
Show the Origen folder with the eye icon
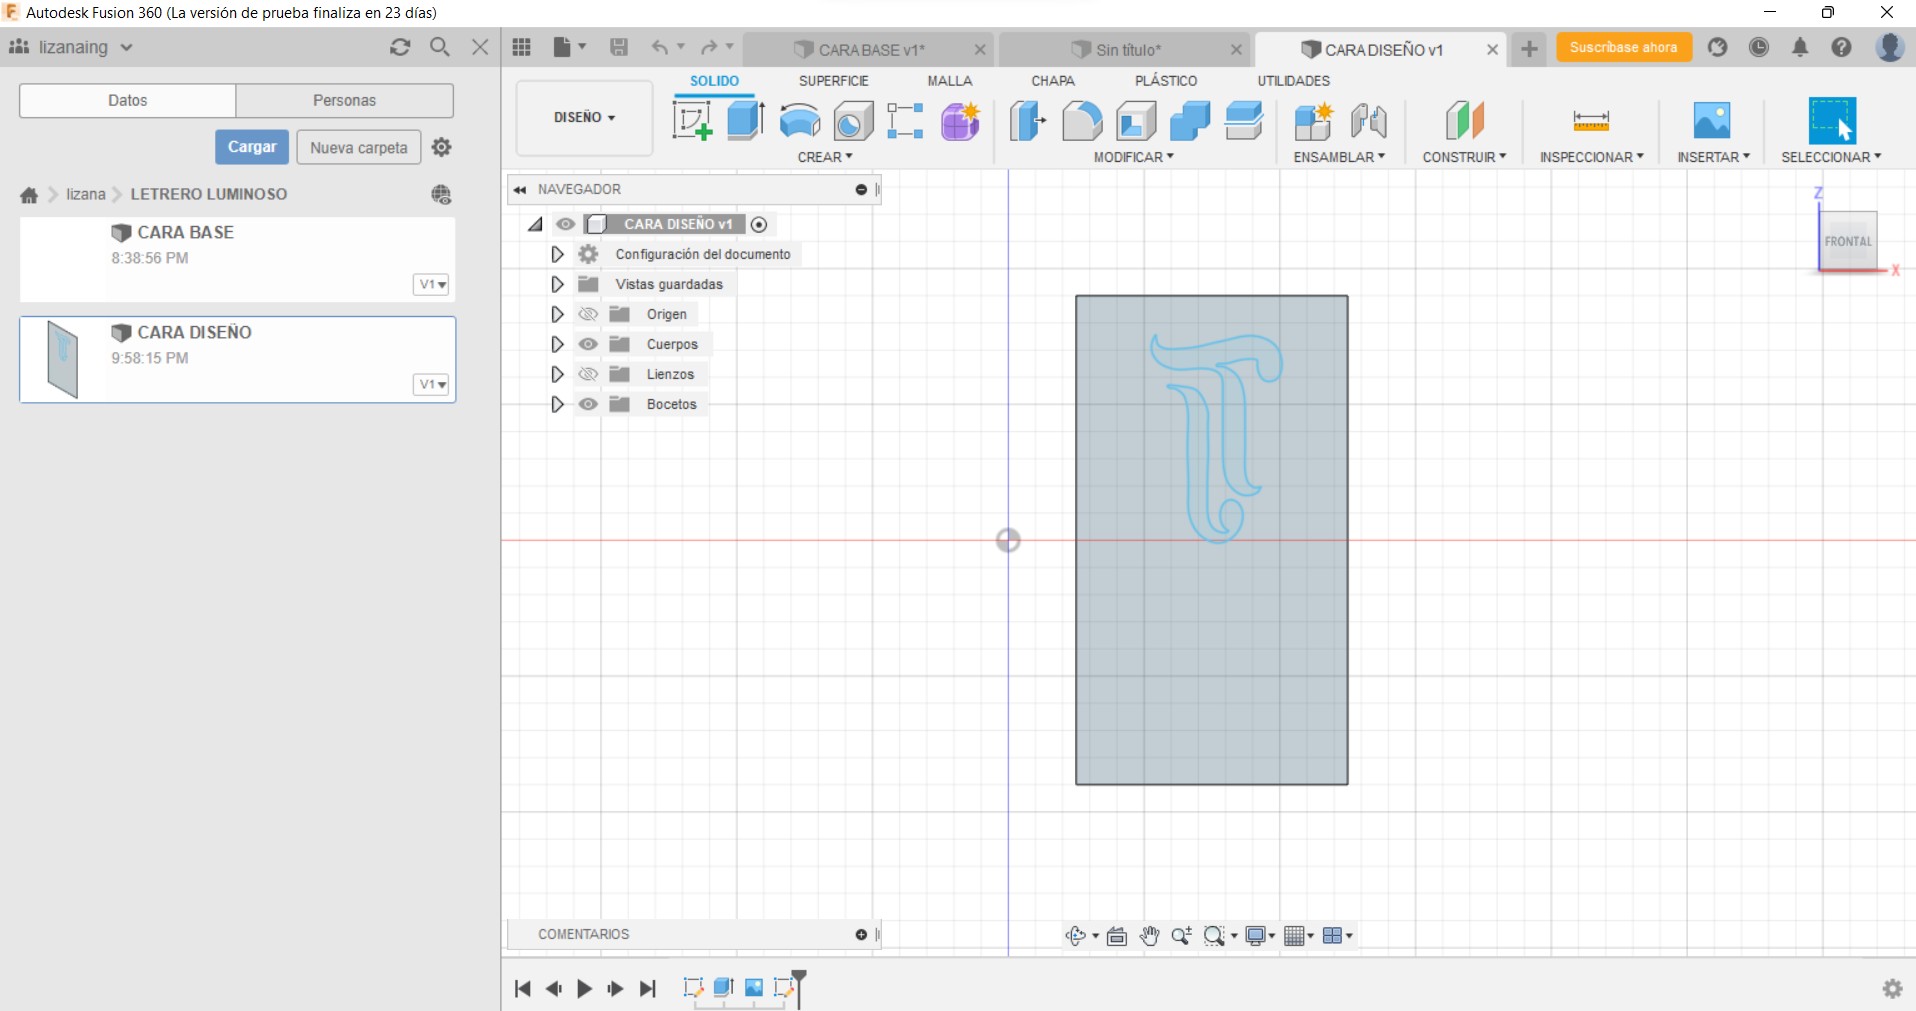tap(588, 314)
